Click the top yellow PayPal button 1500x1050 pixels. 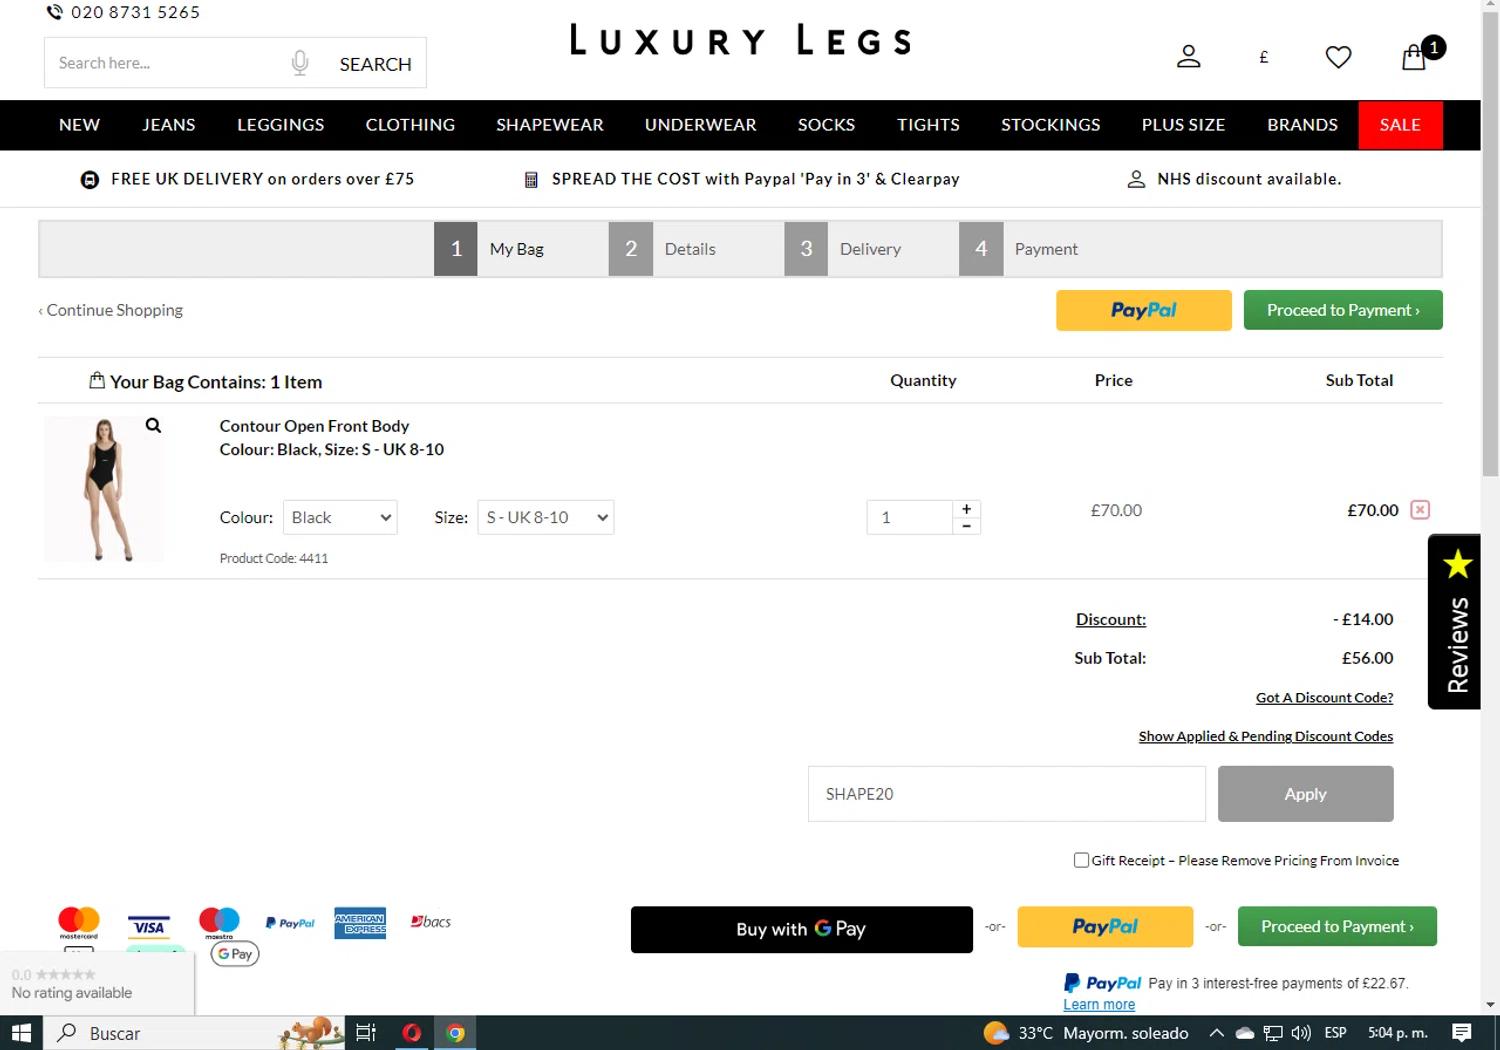1144,310
